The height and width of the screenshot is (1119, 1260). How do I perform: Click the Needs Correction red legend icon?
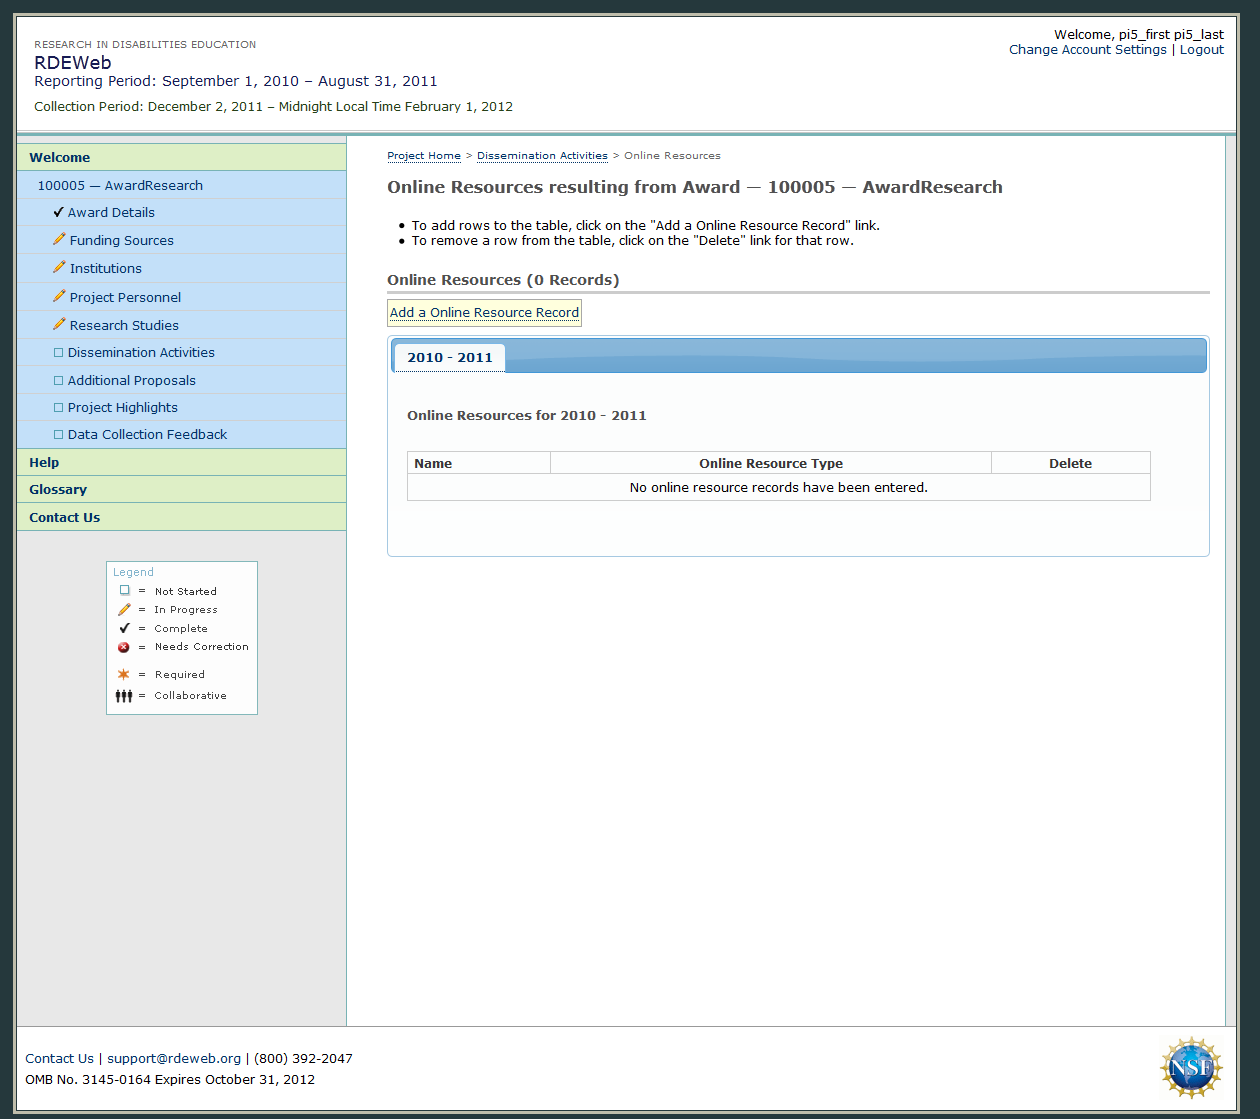click(124, 647)
